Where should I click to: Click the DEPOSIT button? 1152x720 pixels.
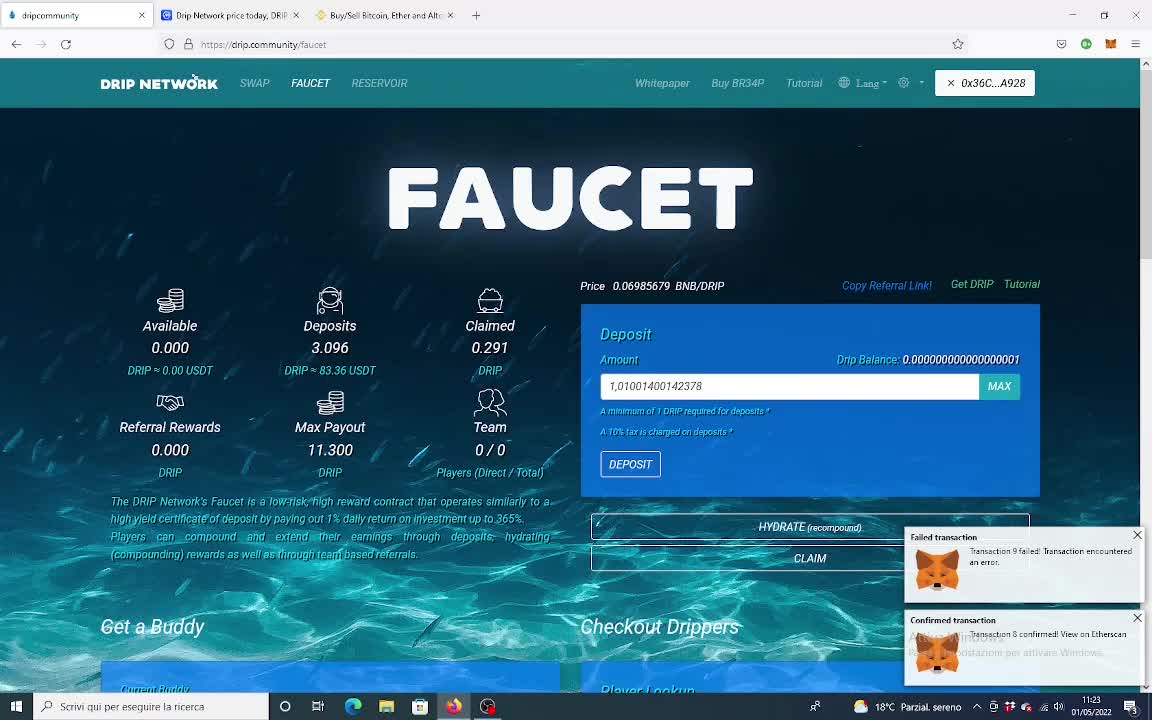click(630, 464)
